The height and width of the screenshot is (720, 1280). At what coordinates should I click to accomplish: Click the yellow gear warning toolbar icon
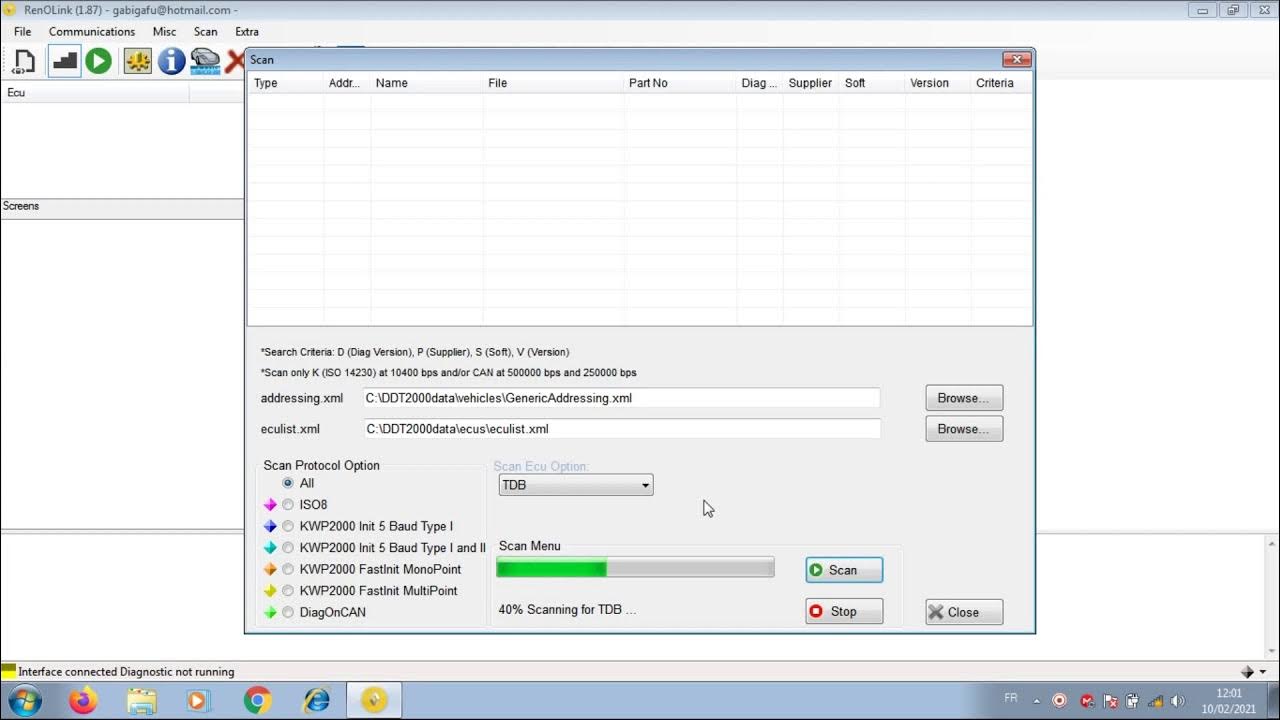tap(137, 61)
